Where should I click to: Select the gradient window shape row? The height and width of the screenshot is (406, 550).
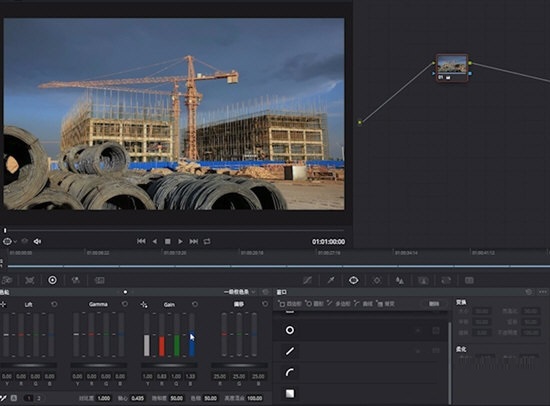(x=360, y=393)
